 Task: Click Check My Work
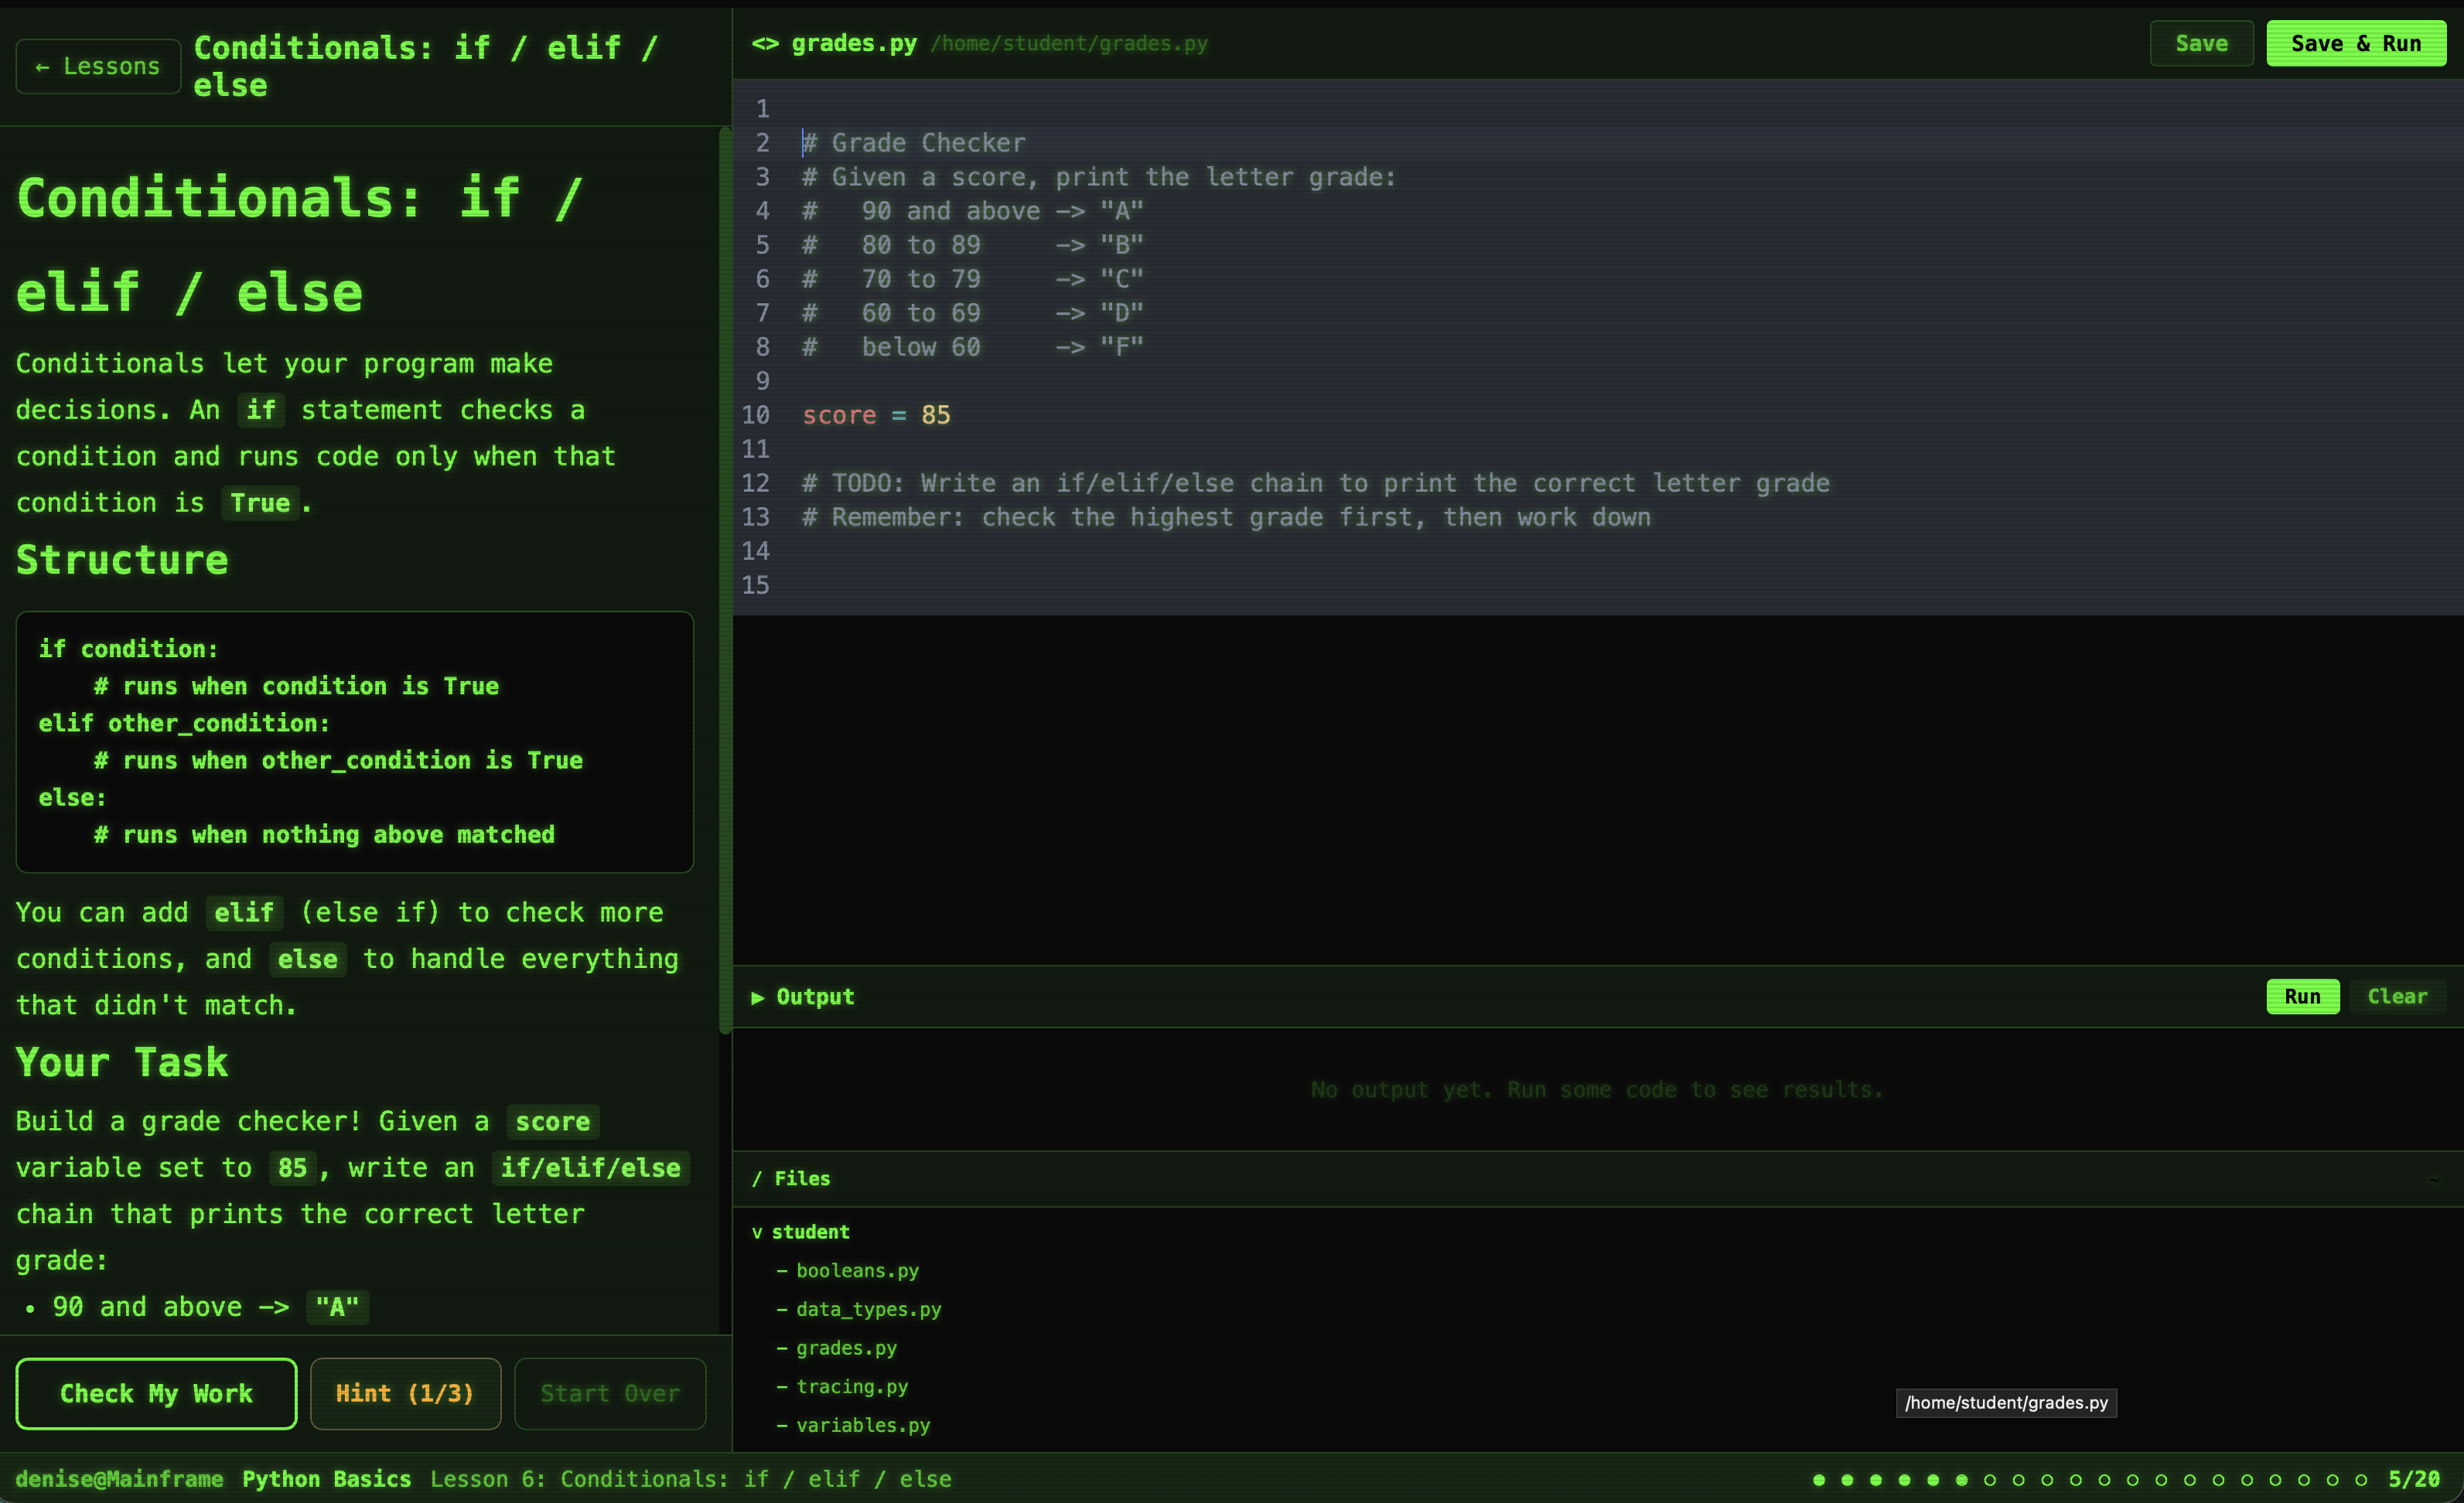(x=156, y=1393)
